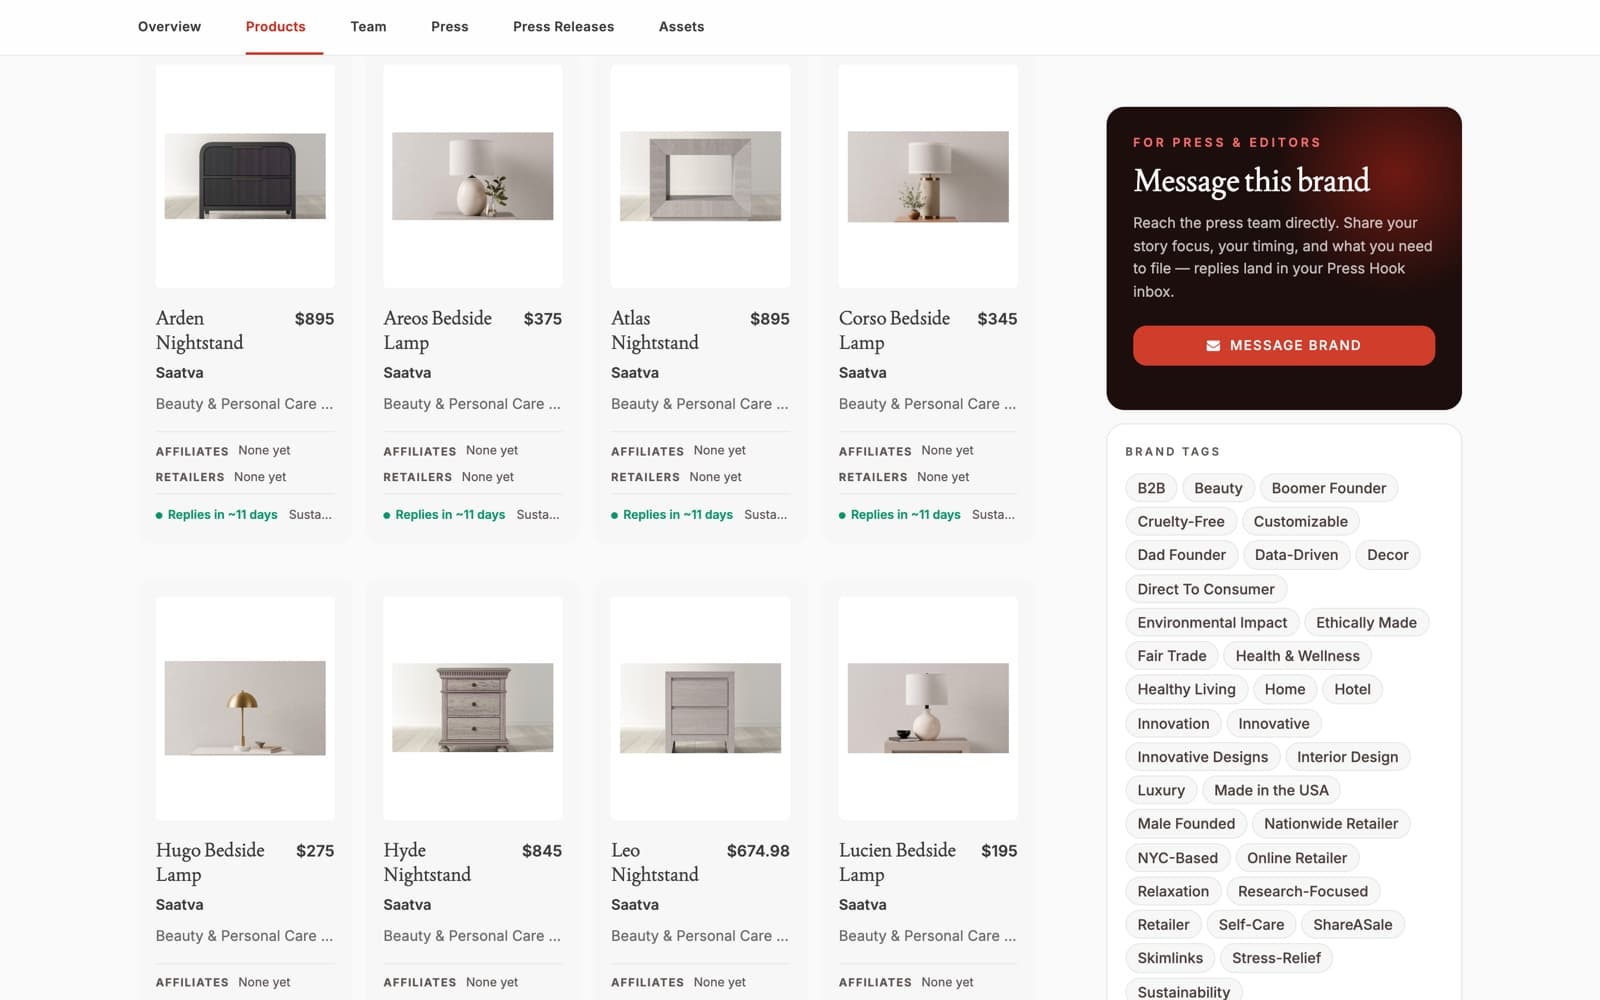
Task: Open the Atlas Nightstand product image
Action: coord(700,176)
